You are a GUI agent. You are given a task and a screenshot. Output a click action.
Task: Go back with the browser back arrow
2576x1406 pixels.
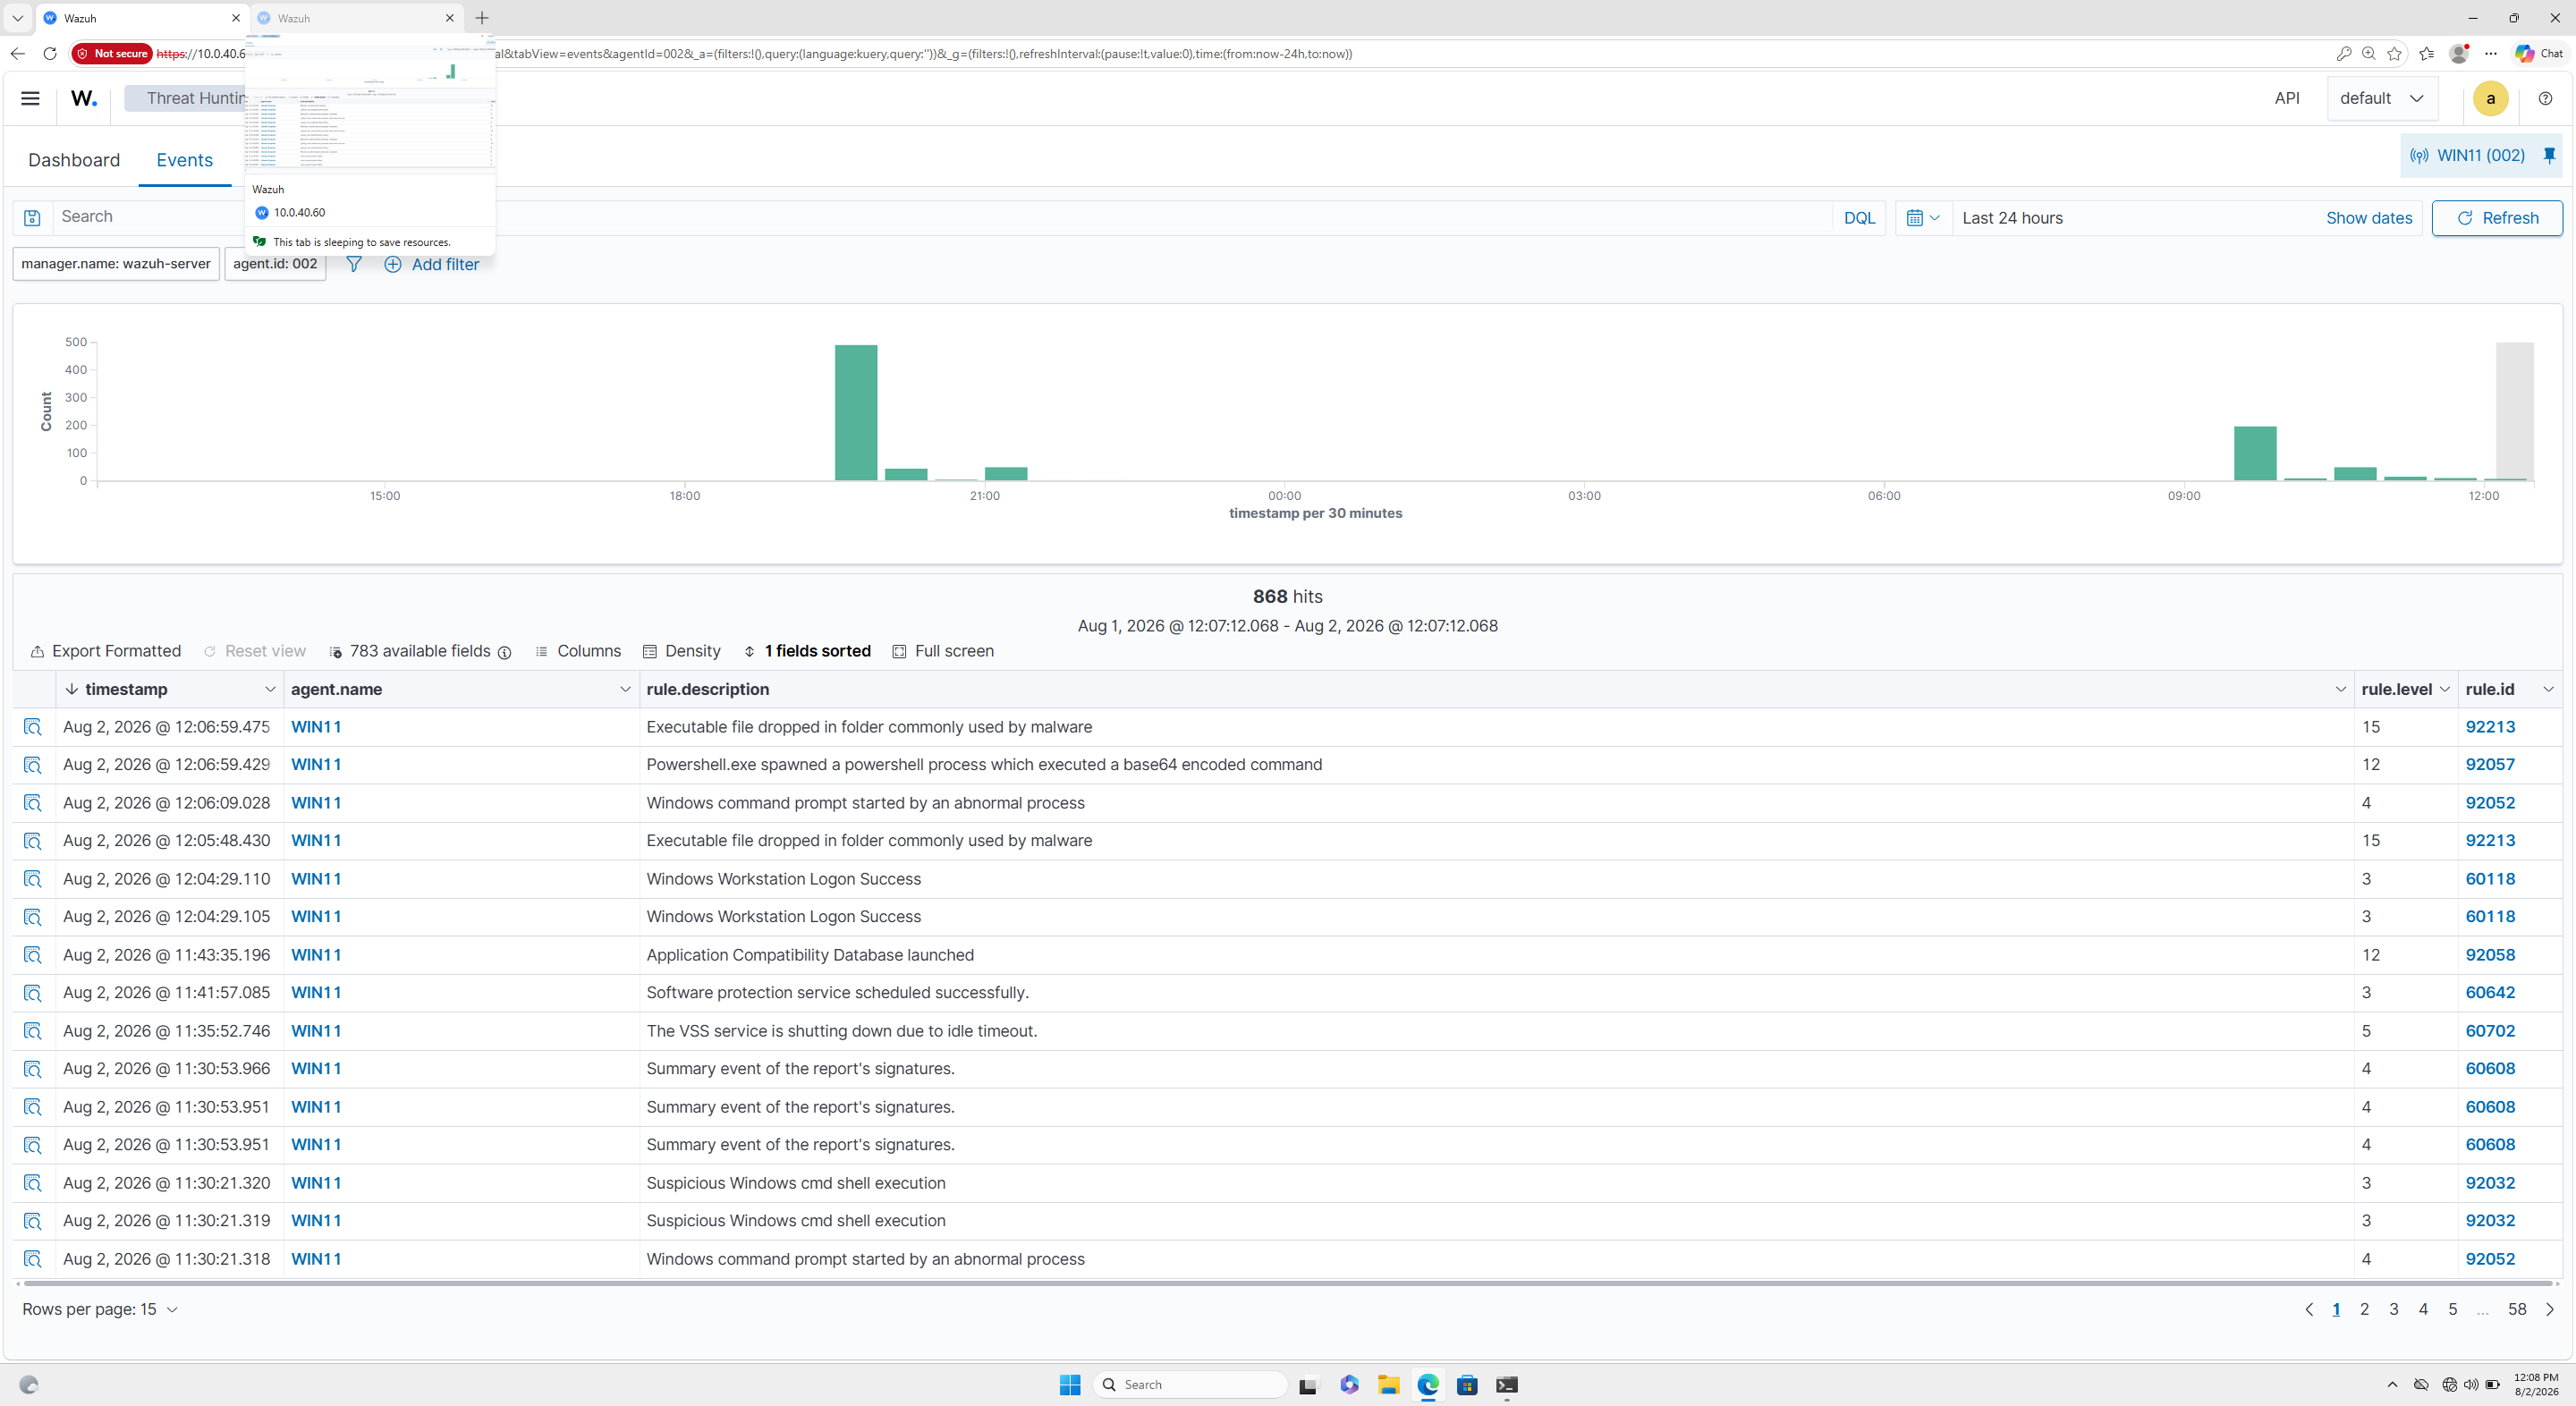pyautogui.click(x=17, y=54)
